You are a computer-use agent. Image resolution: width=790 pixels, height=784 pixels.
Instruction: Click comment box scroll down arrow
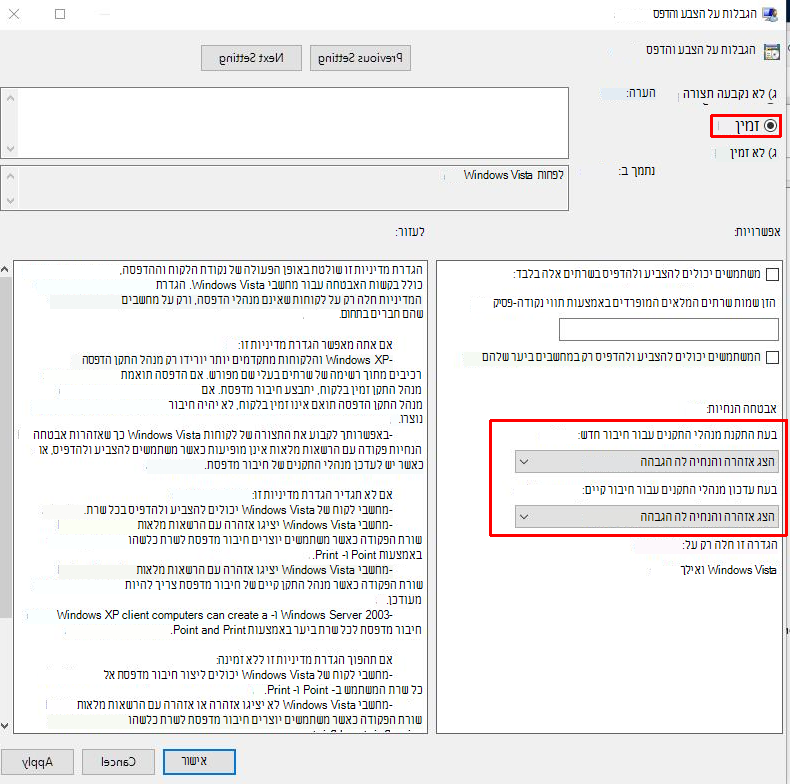click(10, 149)
